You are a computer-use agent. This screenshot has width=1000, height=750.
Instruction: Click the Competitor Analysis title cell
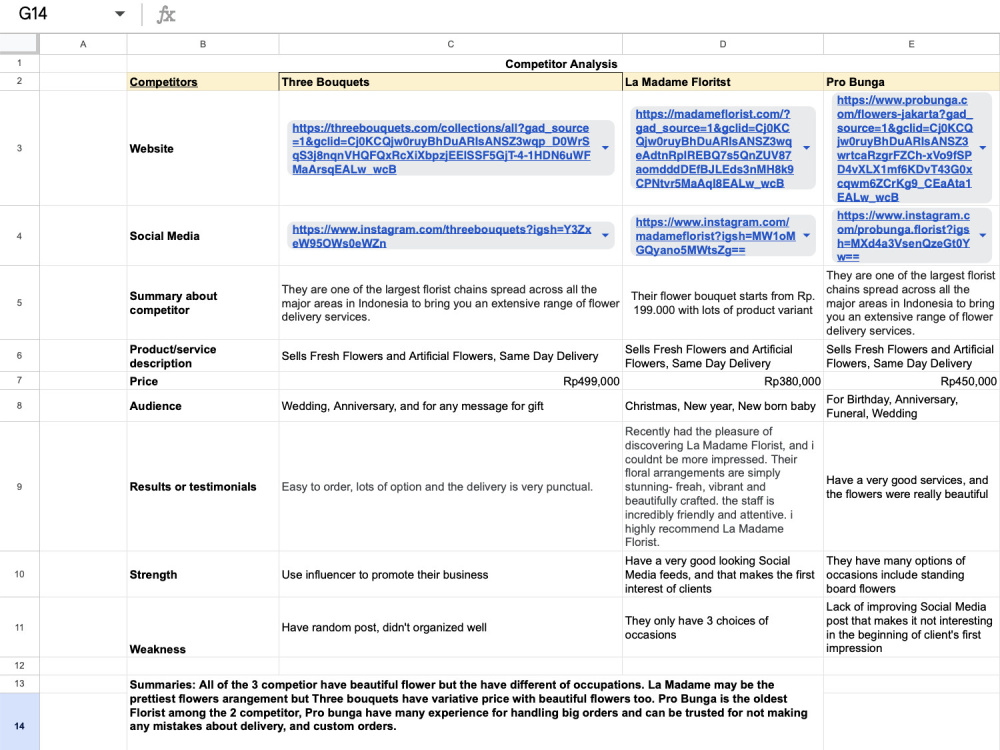click(x=561, y=64)
